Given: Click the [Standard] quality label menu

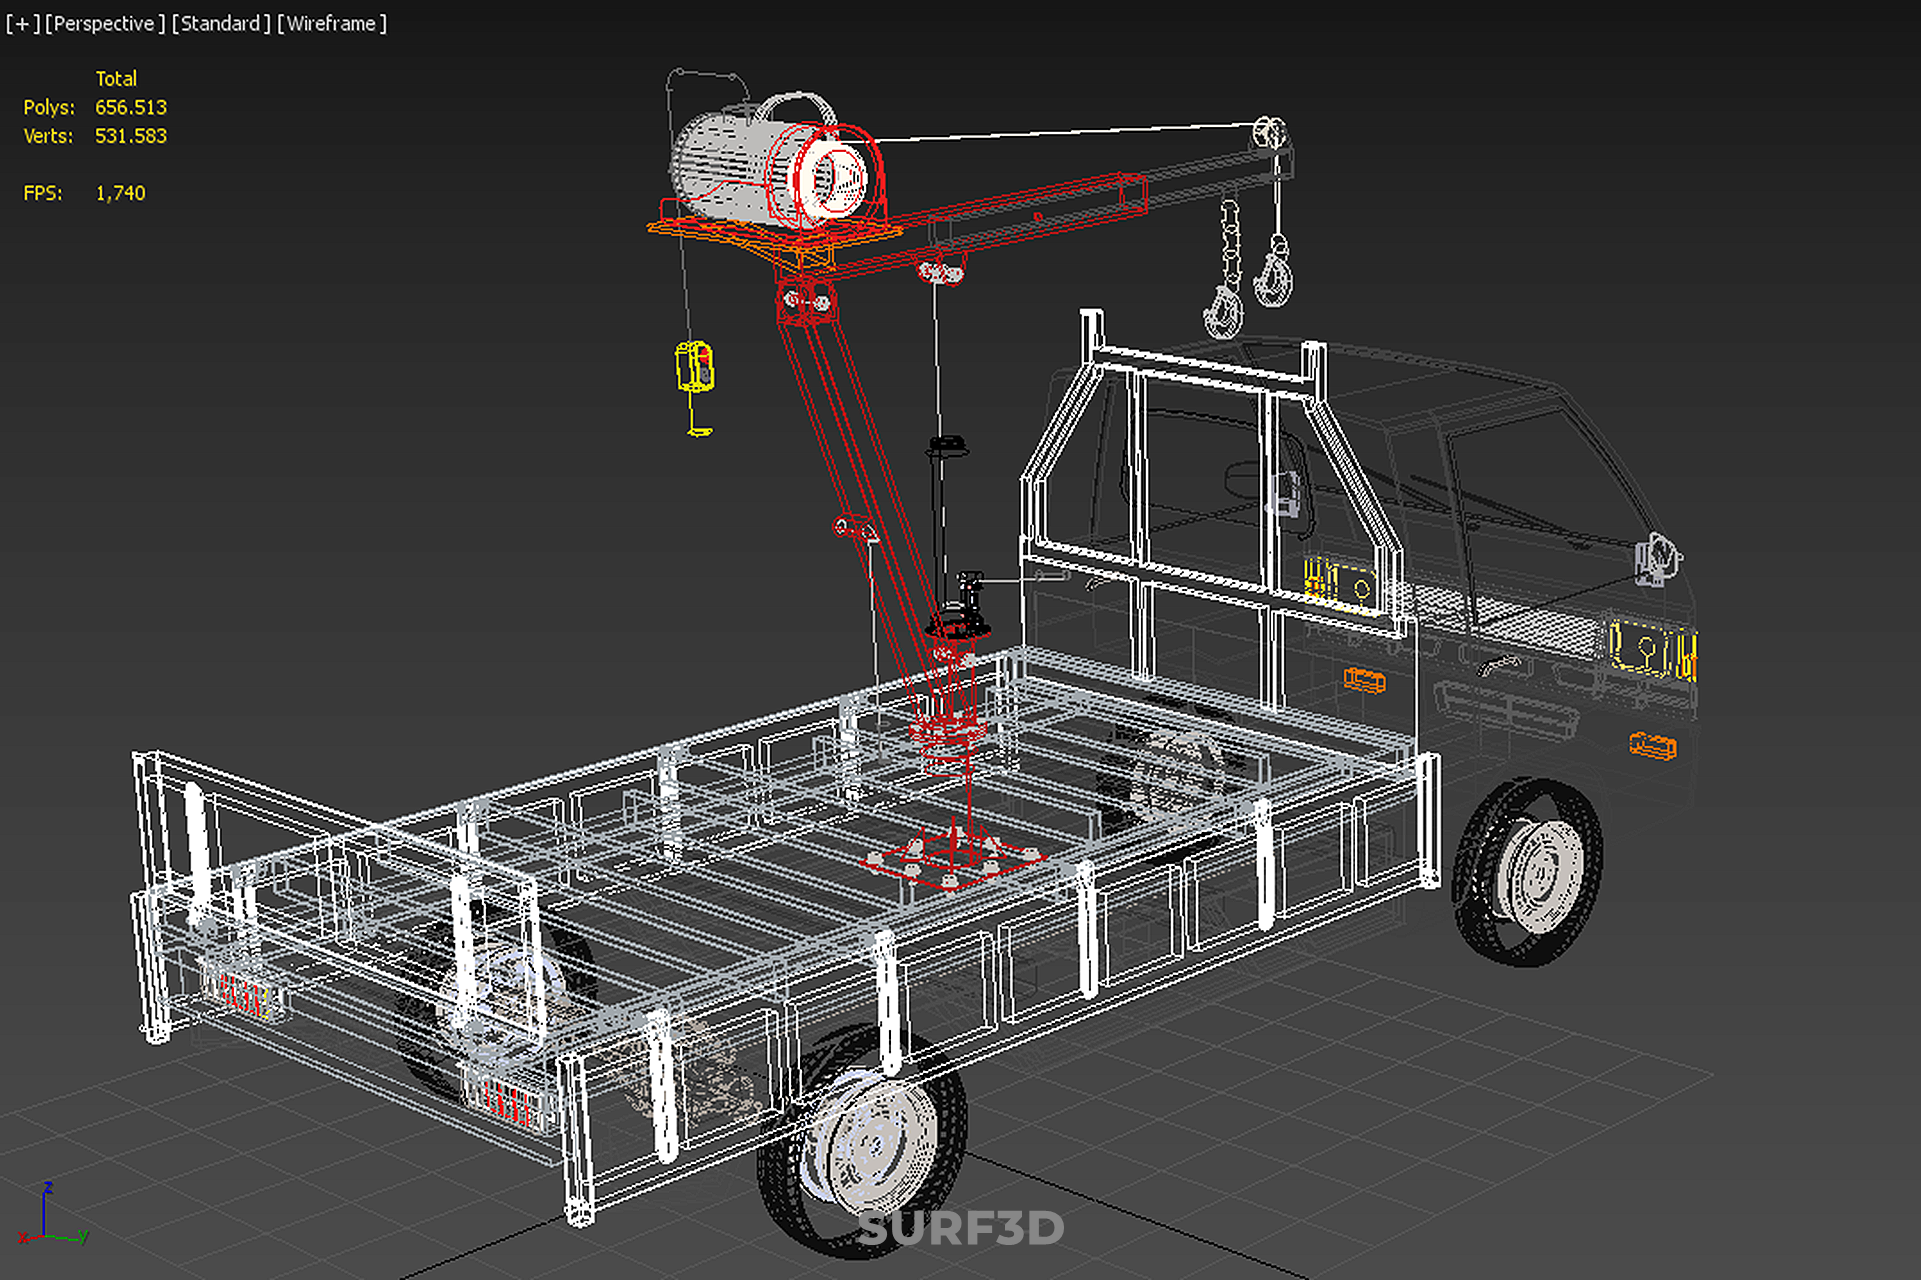Looking at the screenshot, I should [220, 23].
